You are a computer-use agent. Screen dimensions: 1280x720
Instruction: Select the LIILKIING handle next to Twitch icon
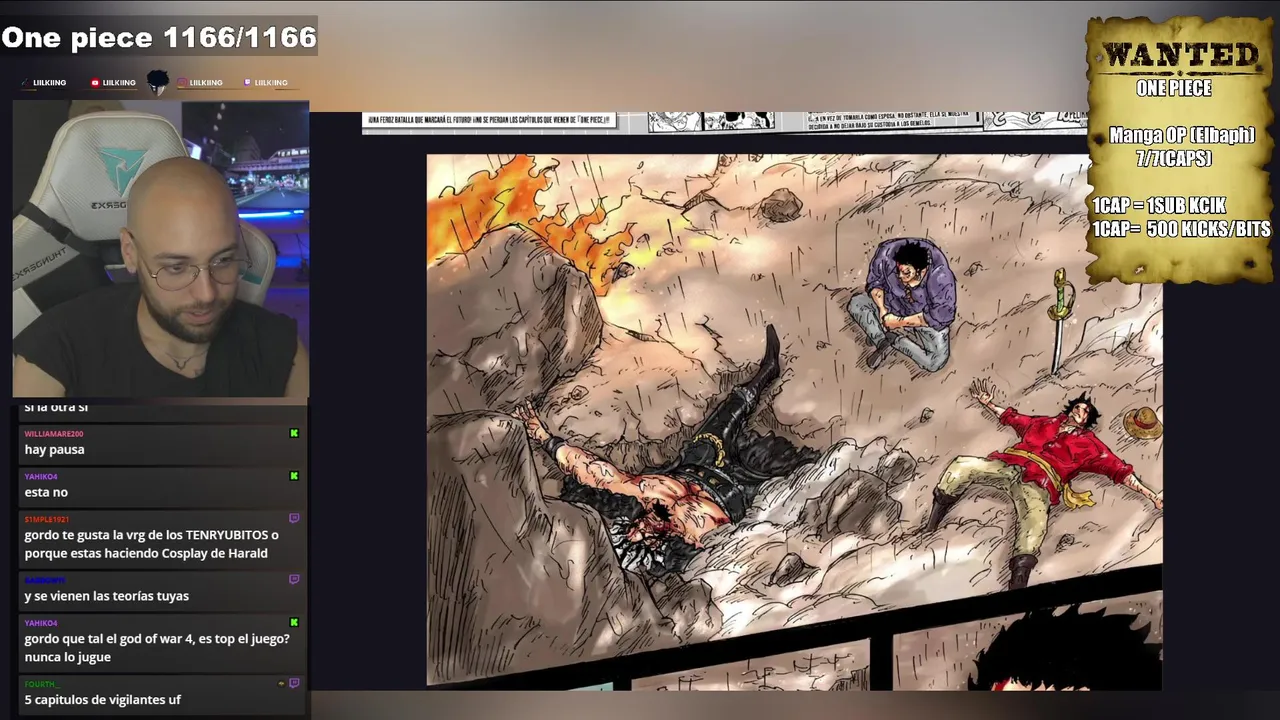coord(271,83)
